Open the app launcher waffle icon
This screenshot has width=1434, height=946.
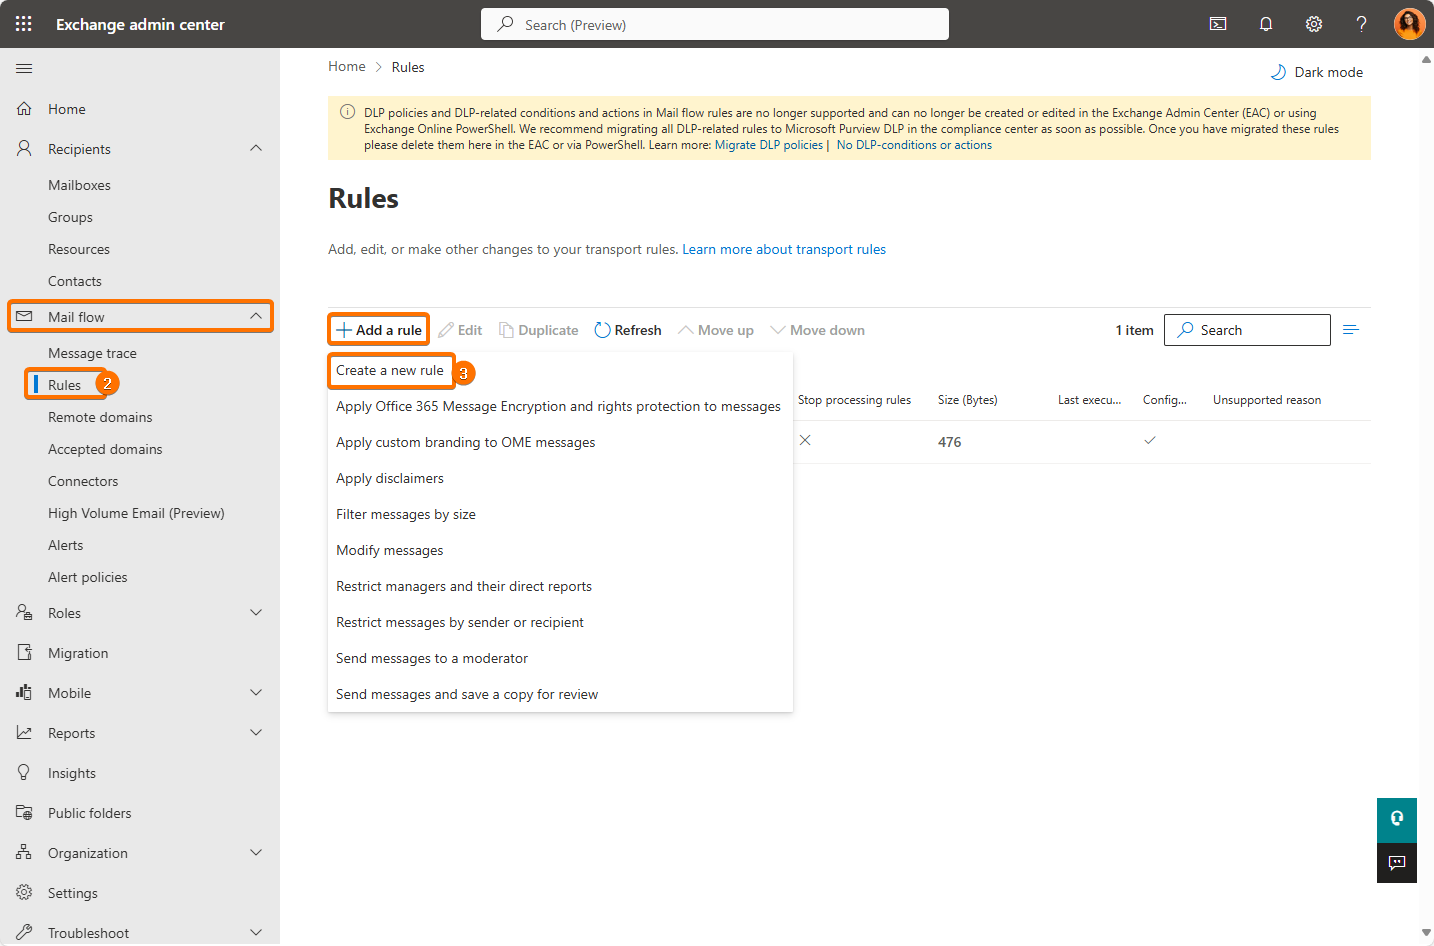tap(24, 24)
